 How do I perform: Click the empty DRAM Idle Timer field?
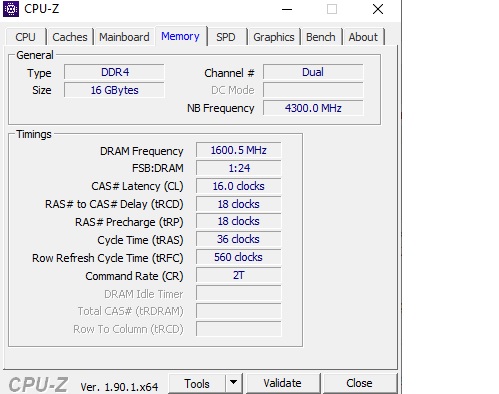tap(239, 294)
